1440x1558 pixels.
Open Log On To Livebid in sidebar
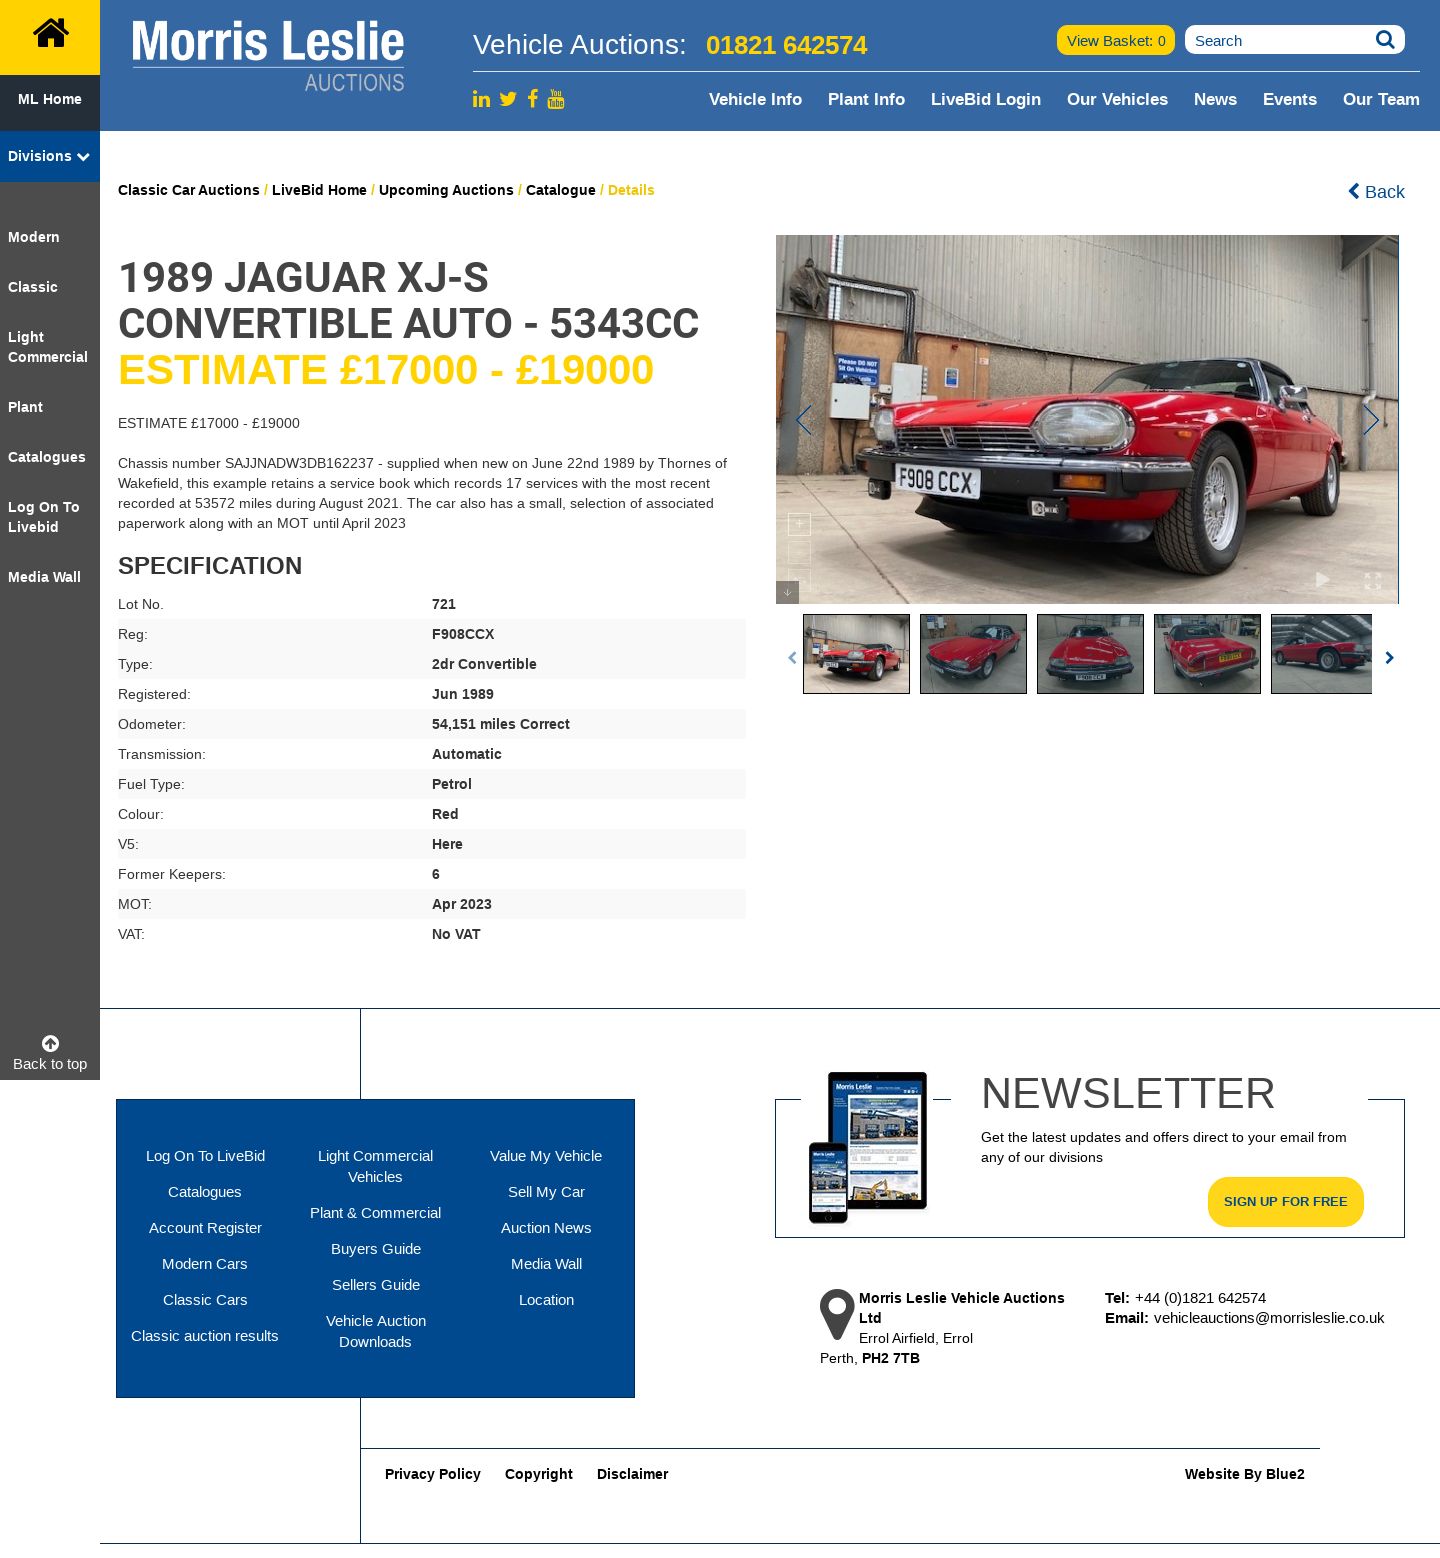[x=44, y=517]
